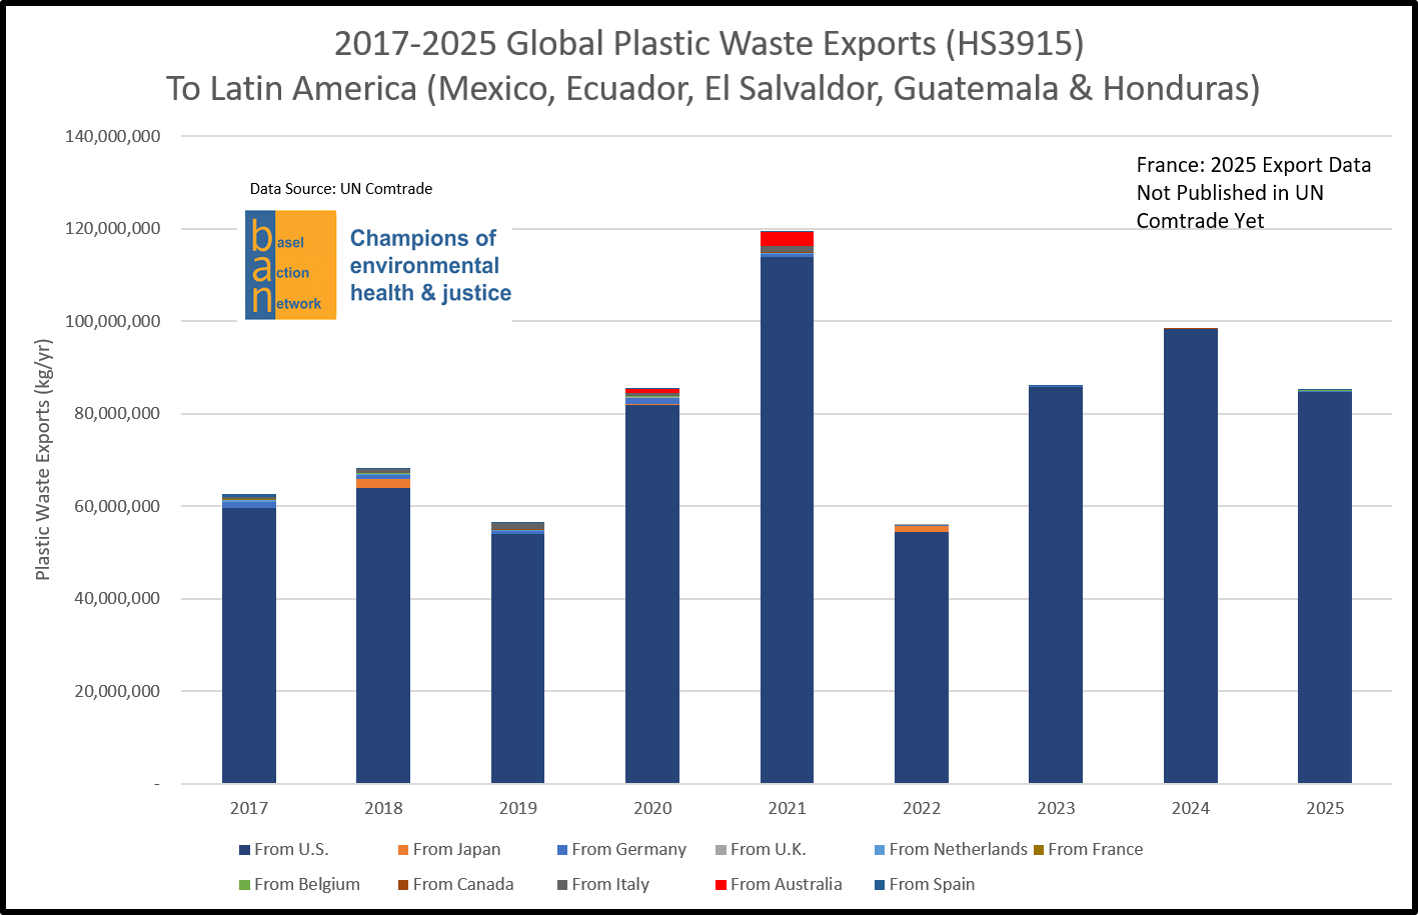The height and width of the screenshot is (915, 1418).
Task: Click the chart title "2017-2025 Global Plastic Waste Exports (HS3915)"
Action: [709, 43]
